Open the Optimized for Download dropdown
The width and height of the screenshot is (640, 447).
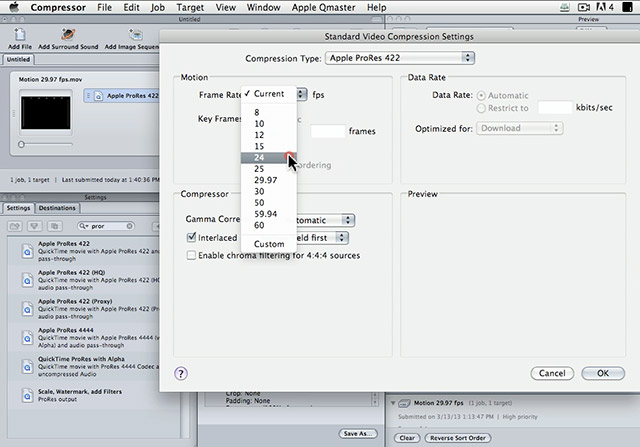tap(520, 128)
